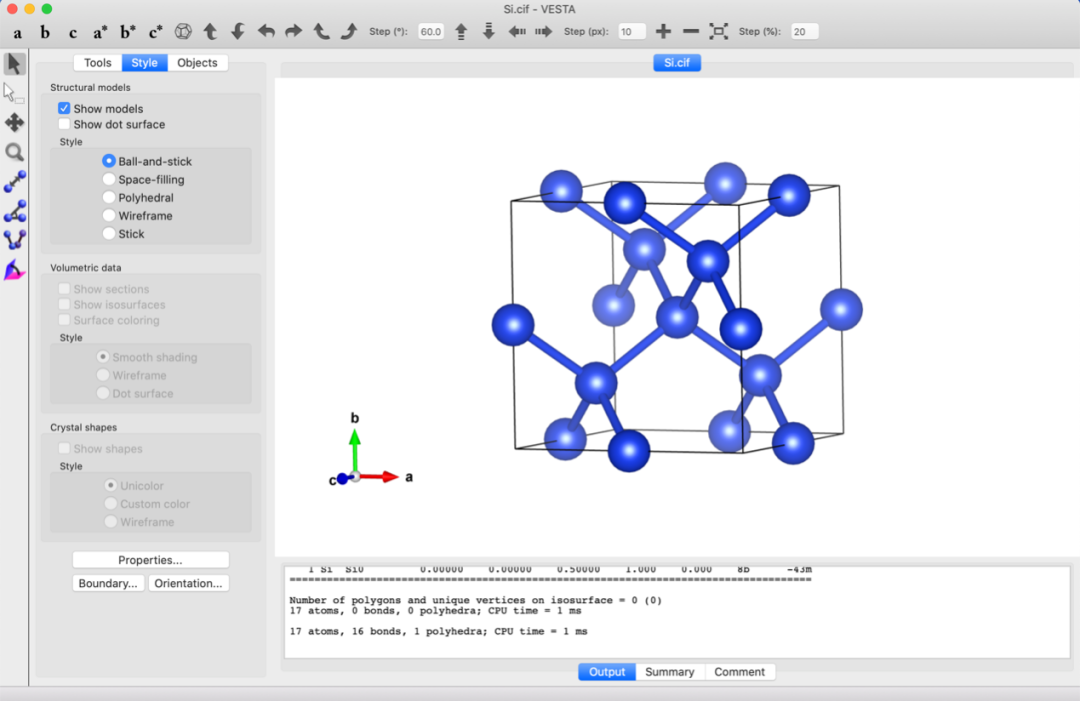1080x701 pixels.
Task: Enable Show dot surface
Action: [x=64, y=124]
